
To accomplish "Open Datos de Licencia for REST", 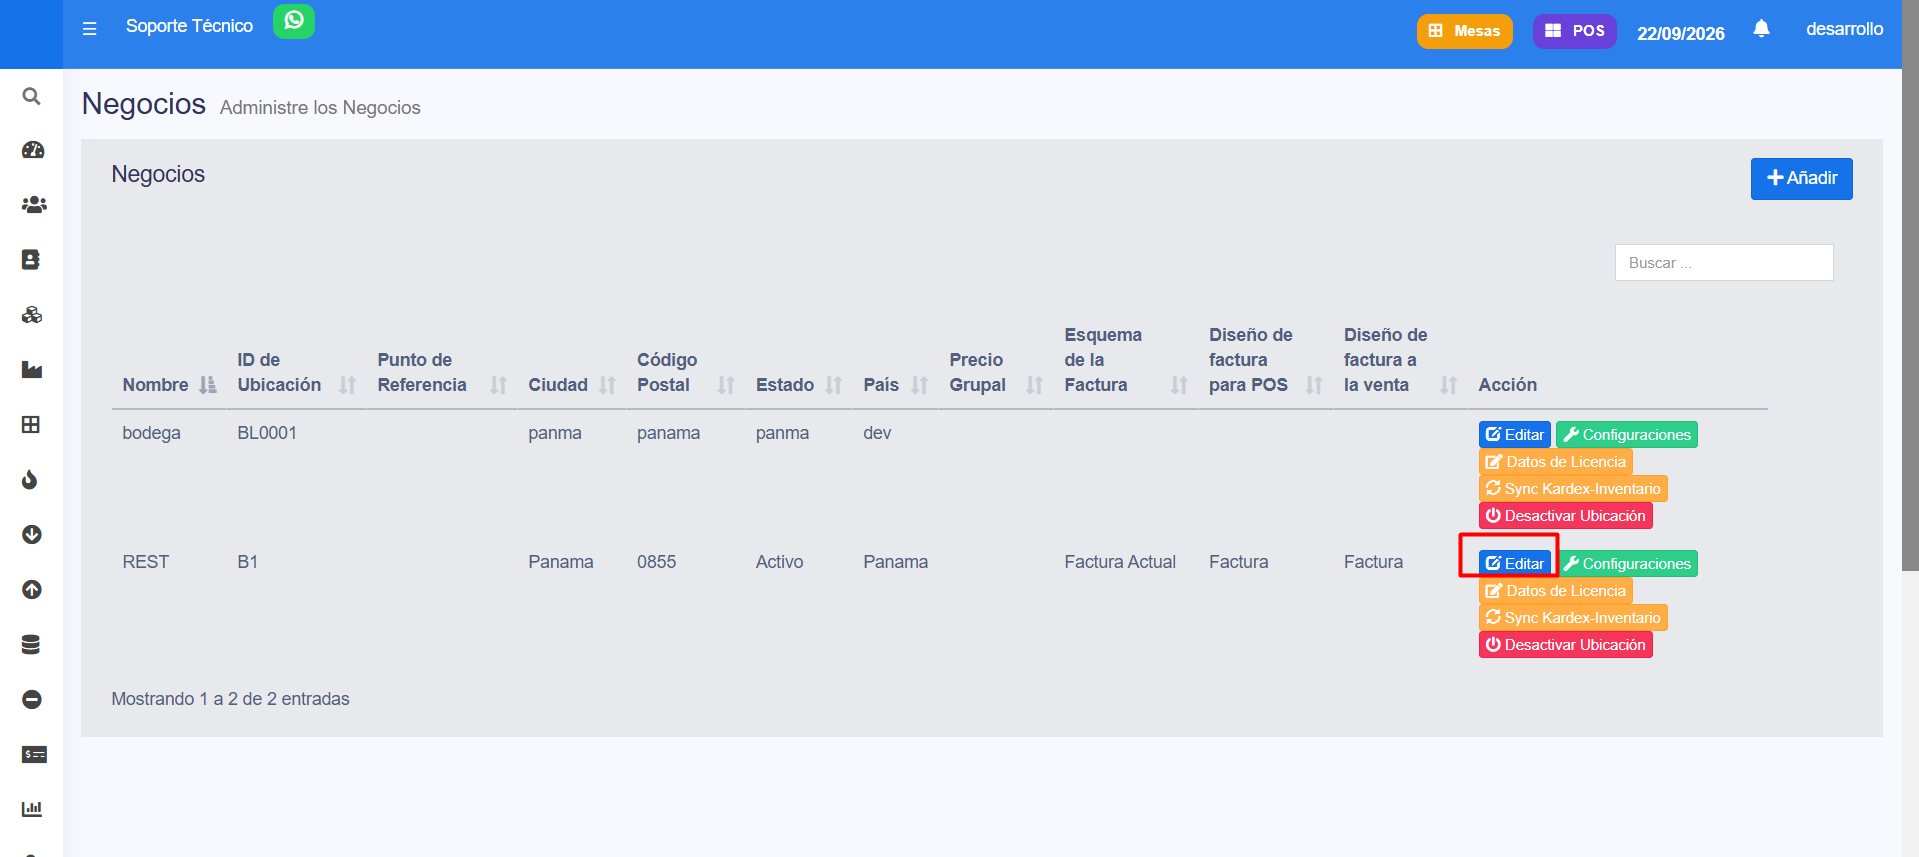I will click(1555, 590).
